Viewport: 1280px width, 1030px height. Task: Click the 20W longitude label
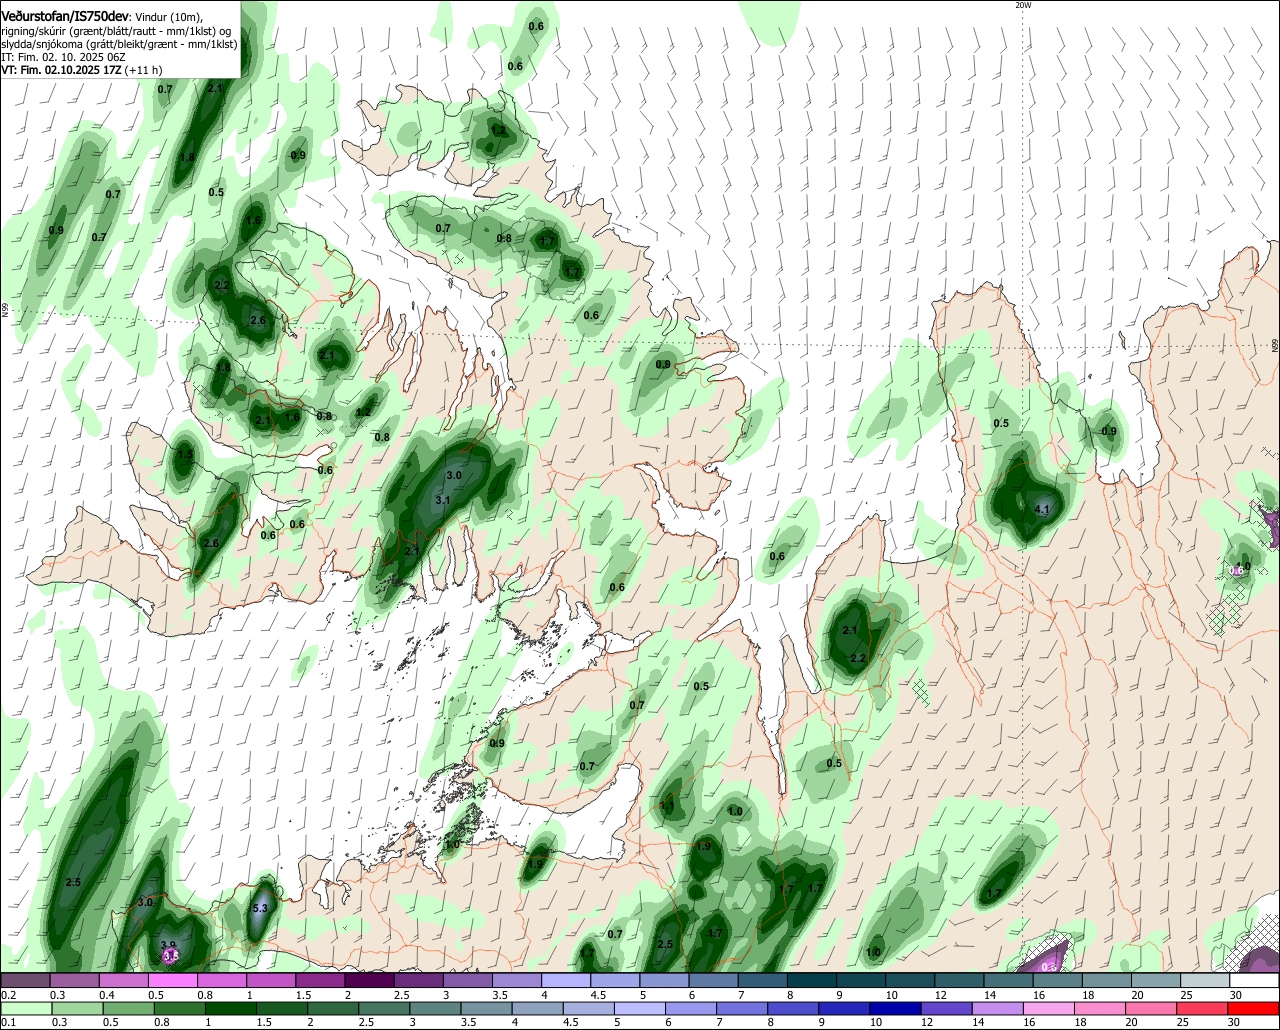point(1023,5)
